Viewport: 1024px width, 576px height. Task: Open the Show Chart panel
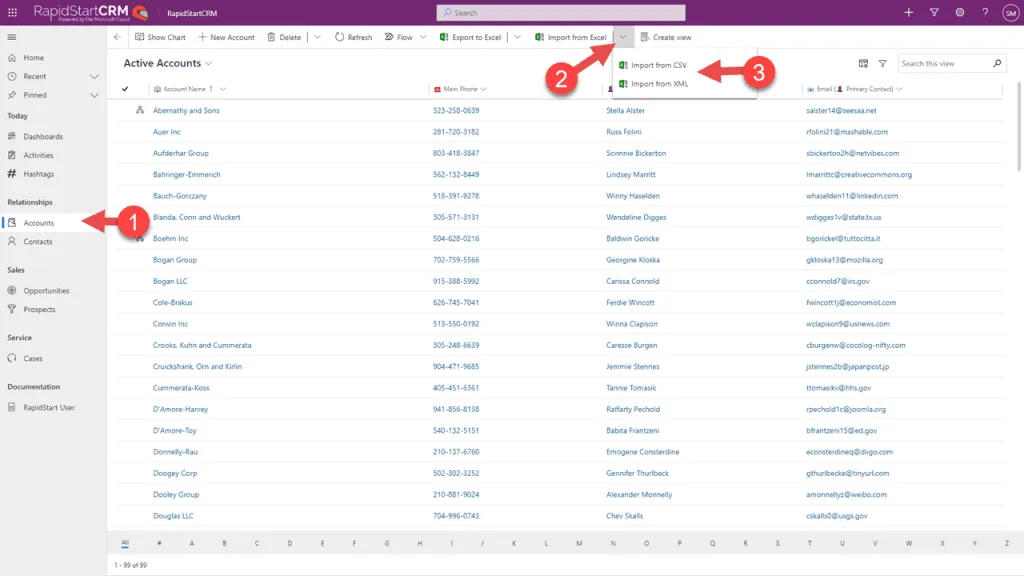click(160, 36)
